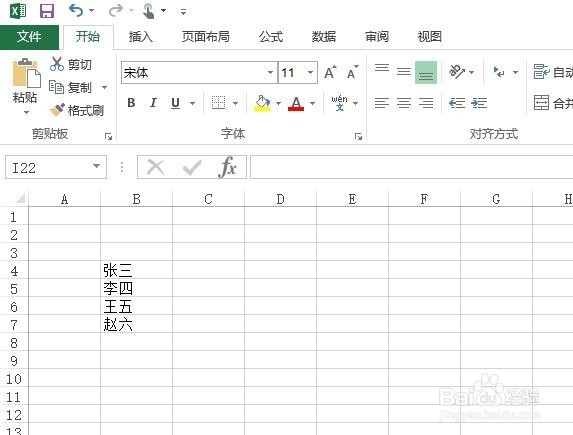Open the 剪贴板 dialog launcher
This screenshot has height=435, width=573.
(108, 136)
